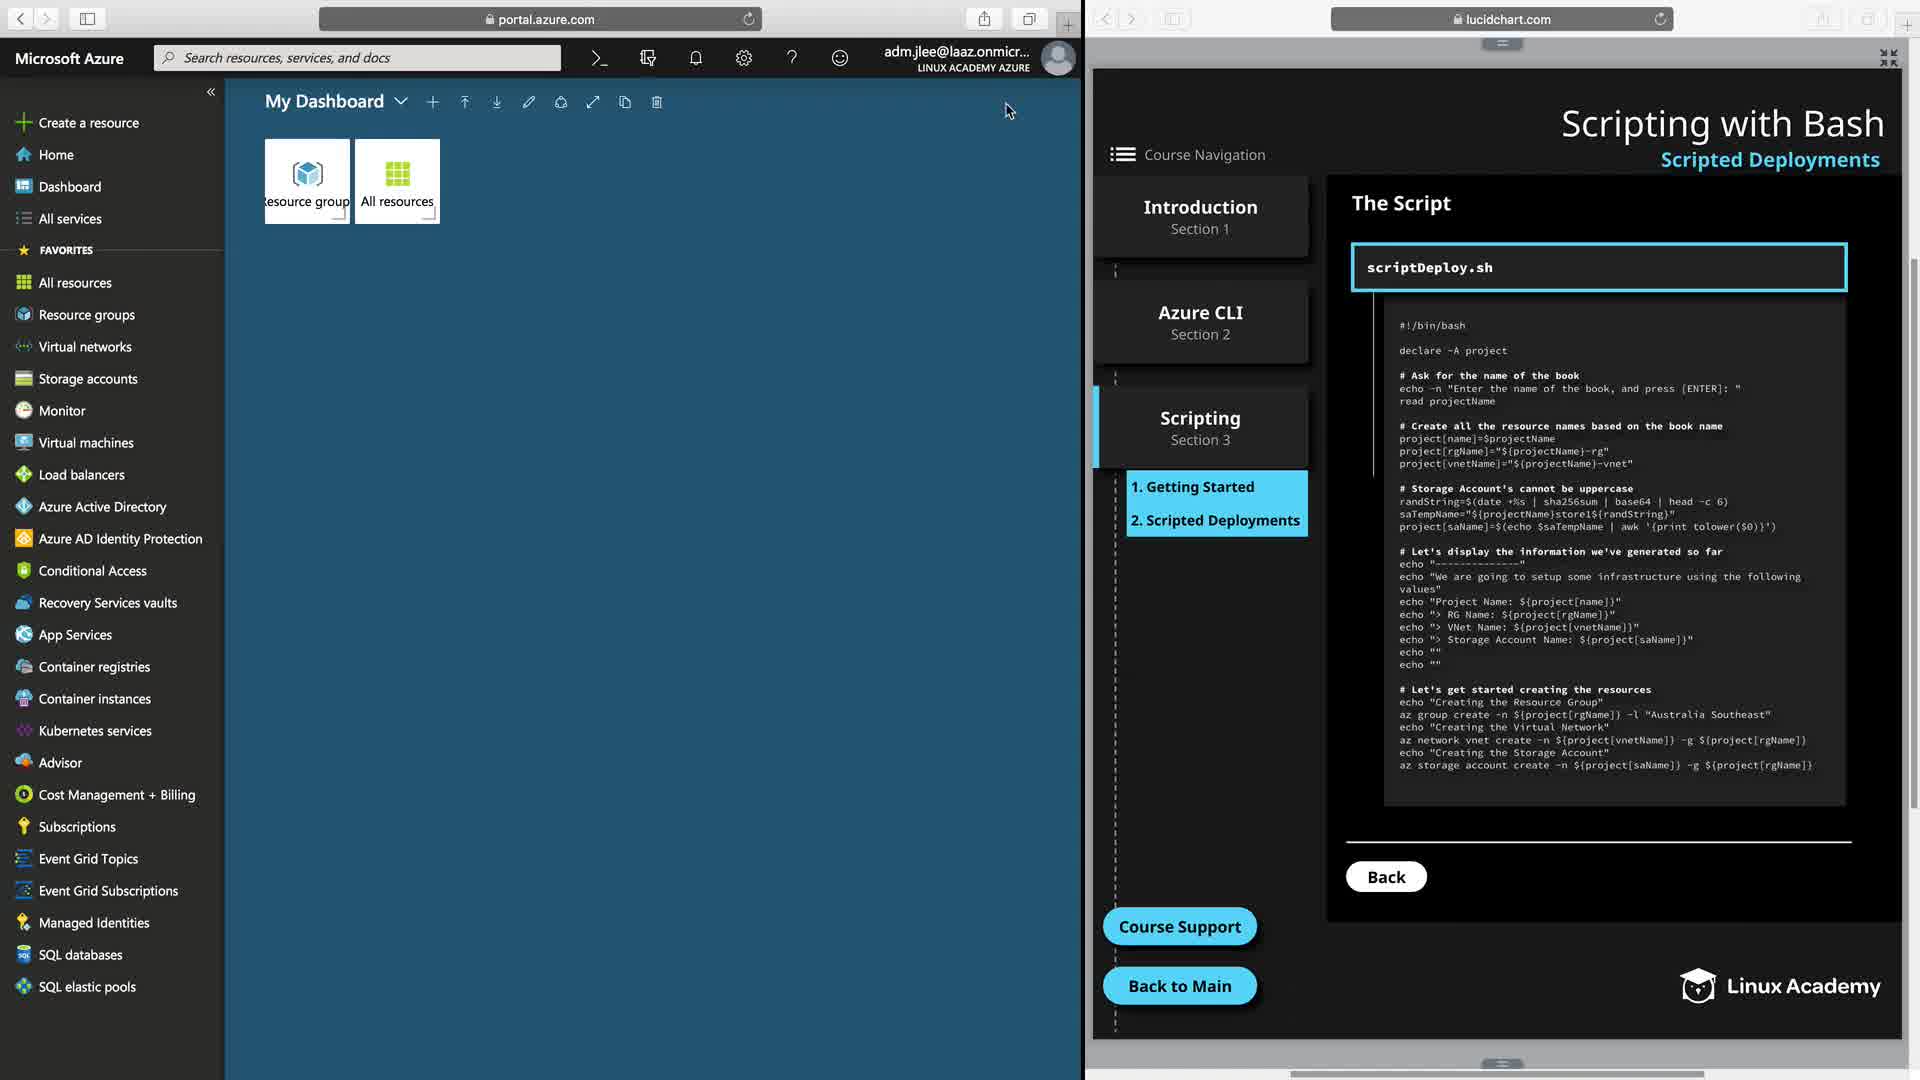Select the Azure CLI Section 2 tab
The height and width of the screenshot is (1080, 1920).
coord(1200,322)
